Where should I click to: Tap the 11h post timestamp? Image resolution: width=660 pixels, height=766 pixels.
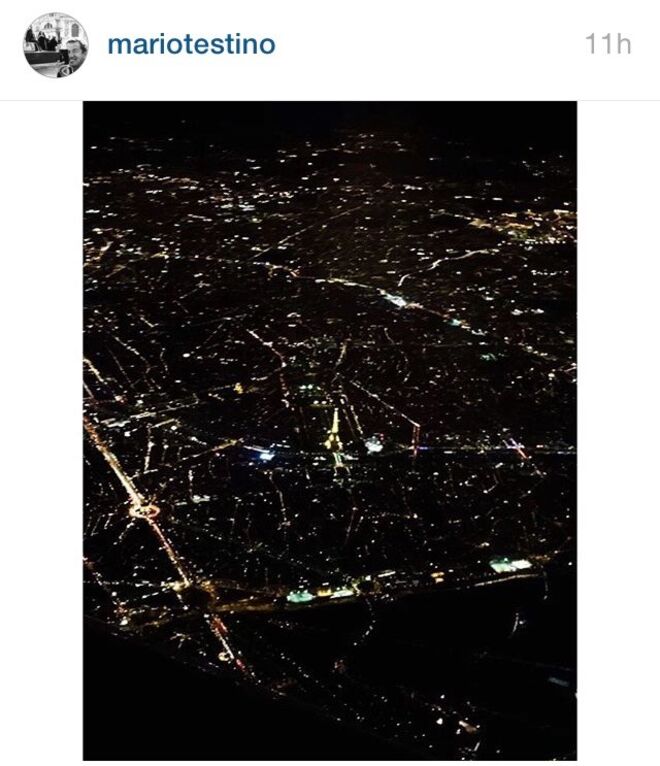coord(608,44)
